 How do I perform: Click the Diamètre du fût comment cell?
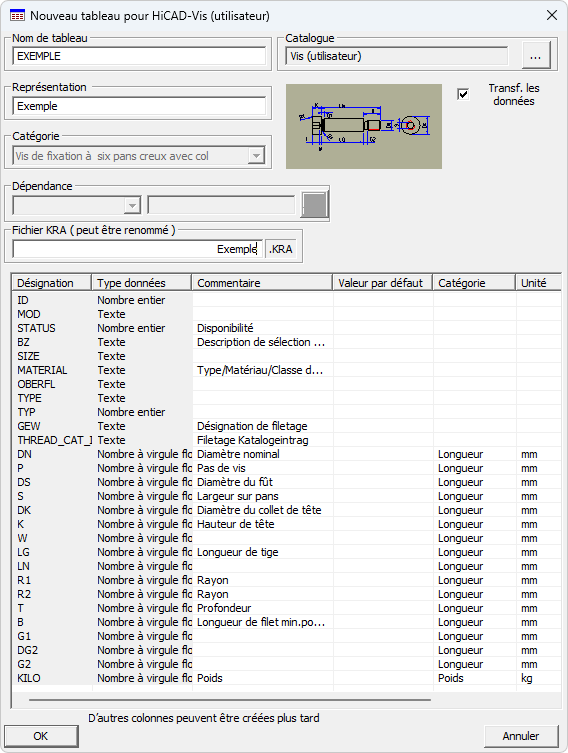[x=263, y=482]
